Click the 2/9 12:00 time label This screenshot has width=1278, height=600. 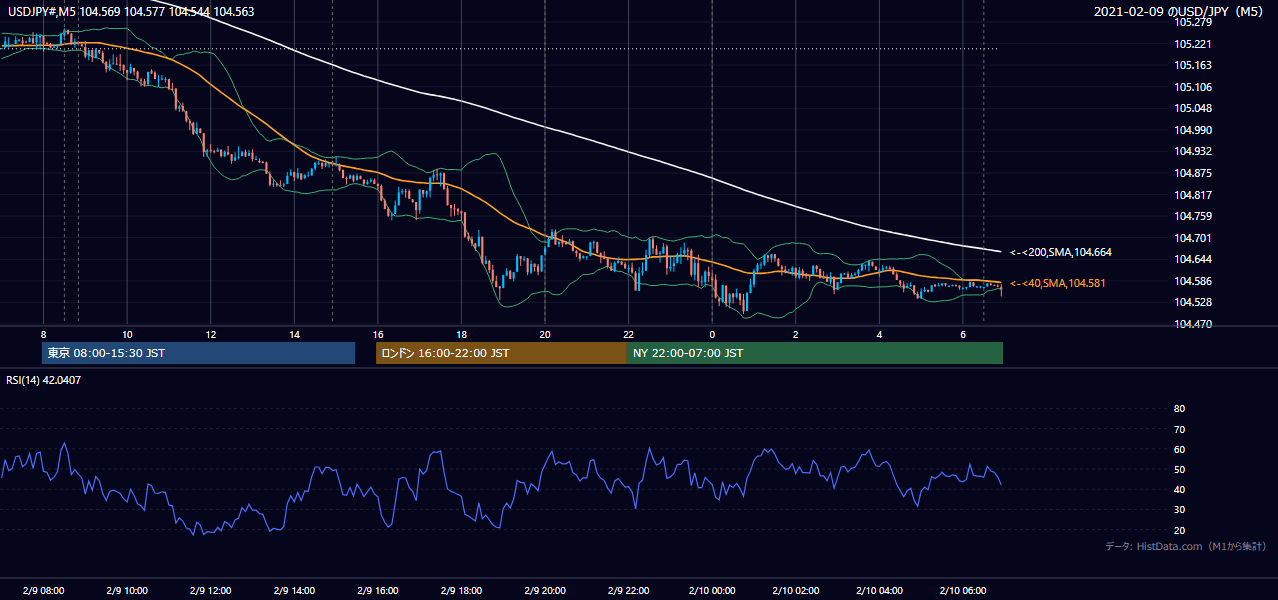(211, 591)
